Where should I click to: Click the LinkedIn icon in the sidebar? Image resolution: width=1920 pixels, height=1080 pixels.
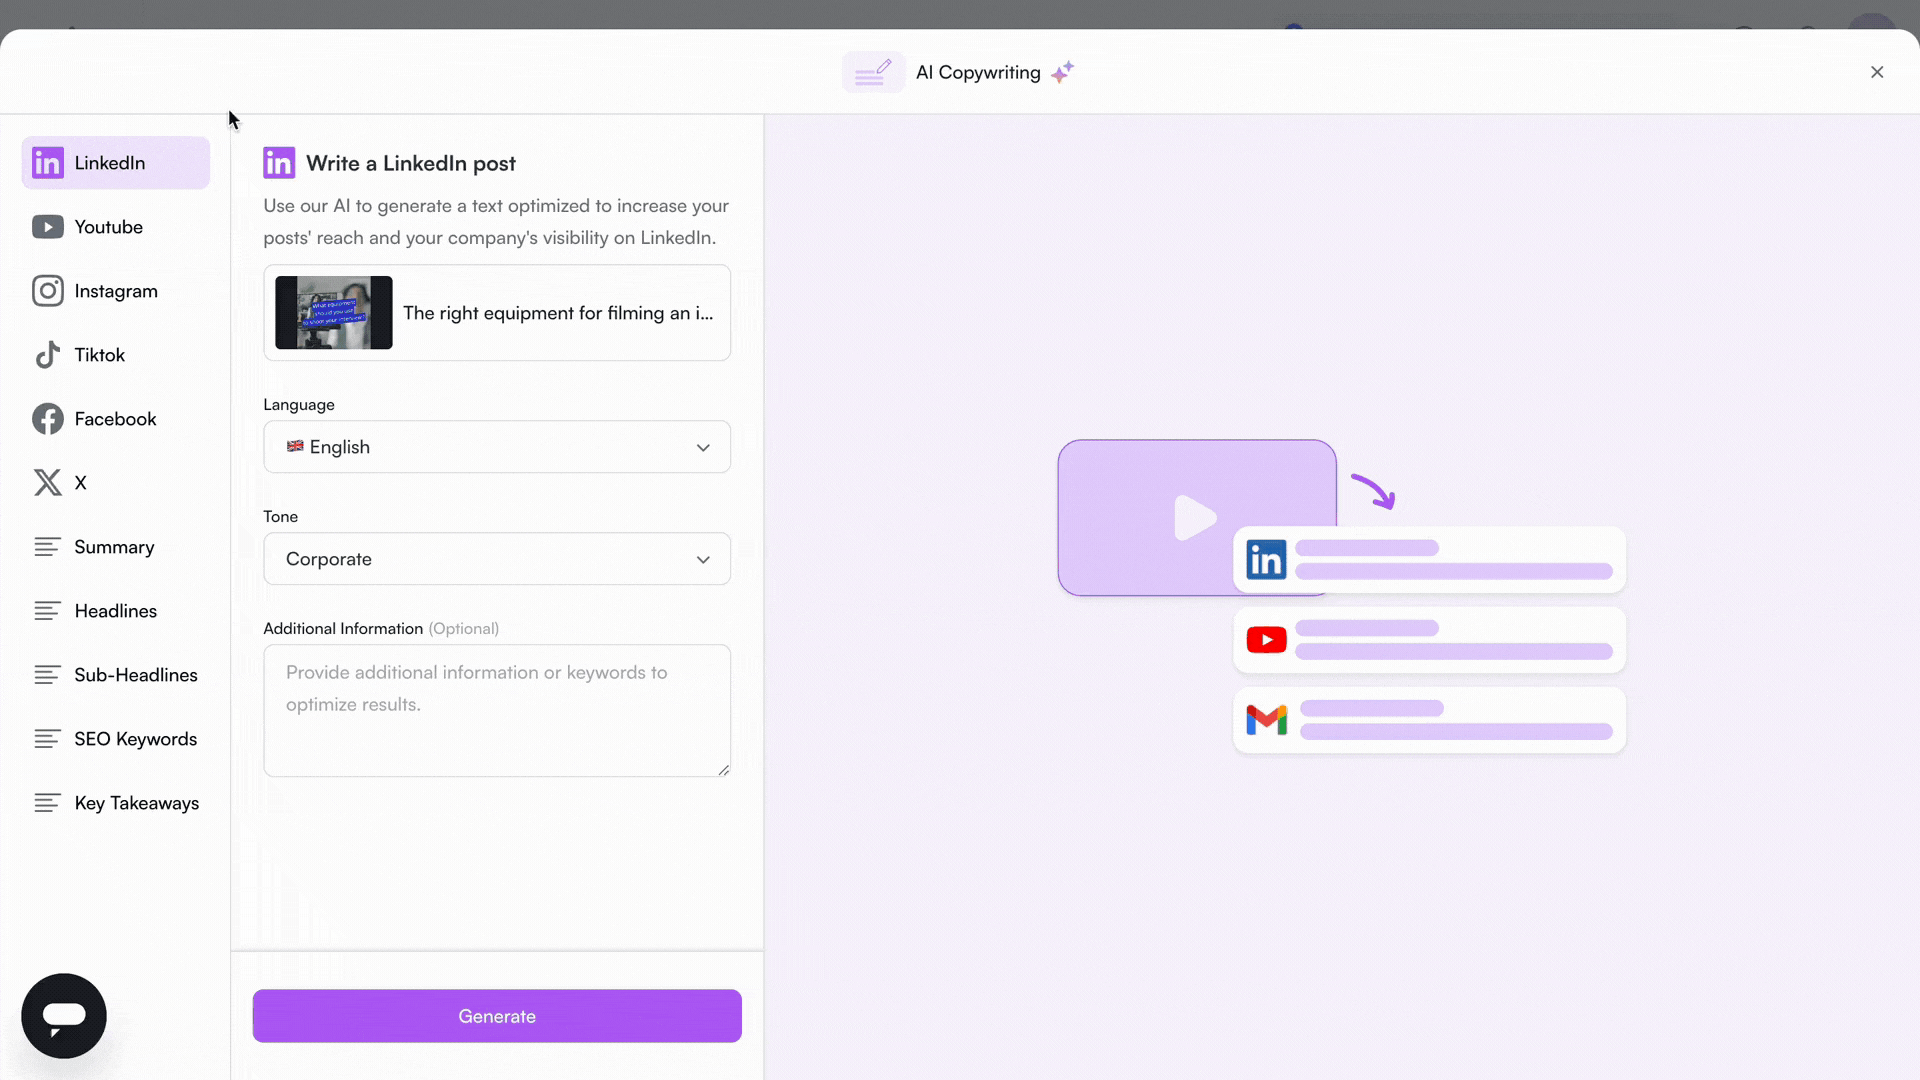48,163
